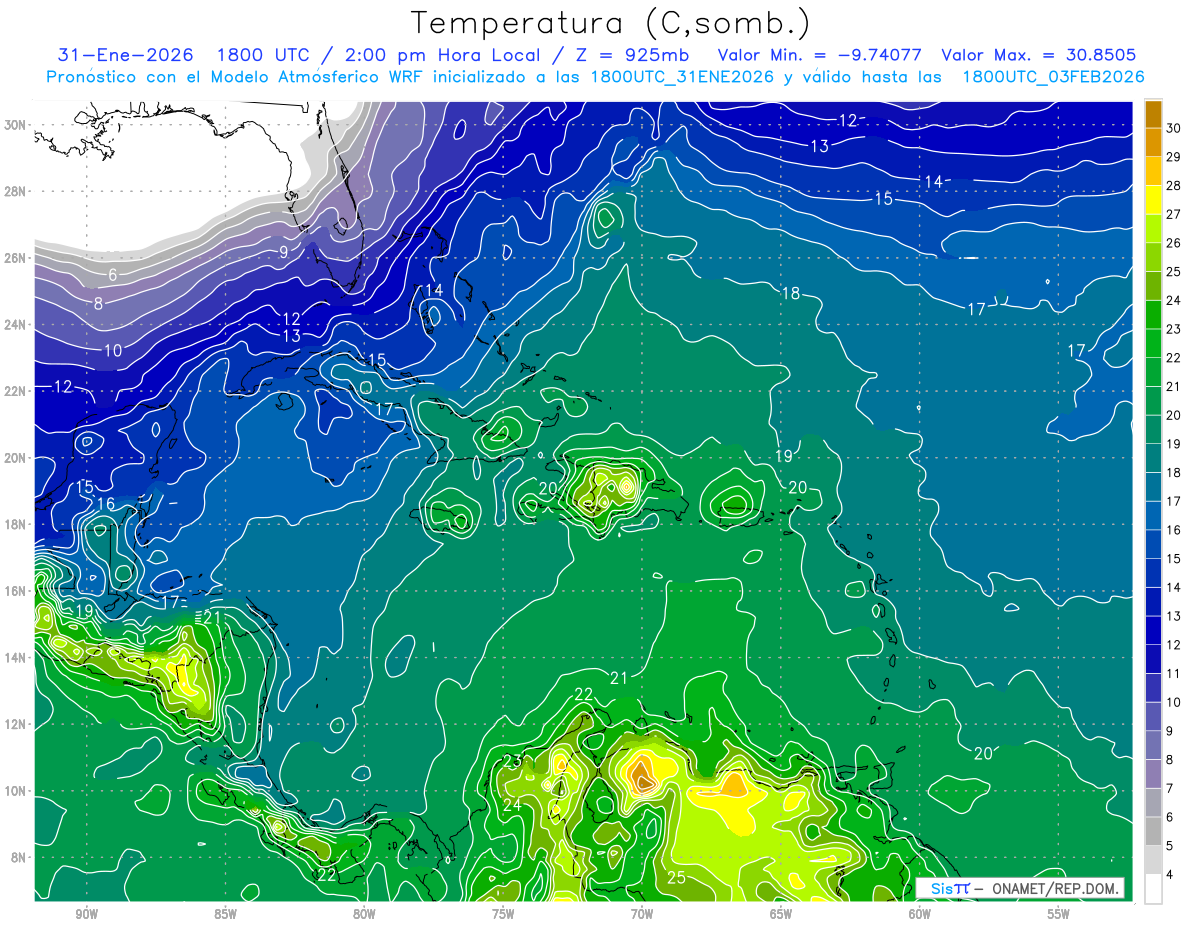Click the legend swatch between 14 and 15
1200x927 pixels.
[x=1154, y=573]
